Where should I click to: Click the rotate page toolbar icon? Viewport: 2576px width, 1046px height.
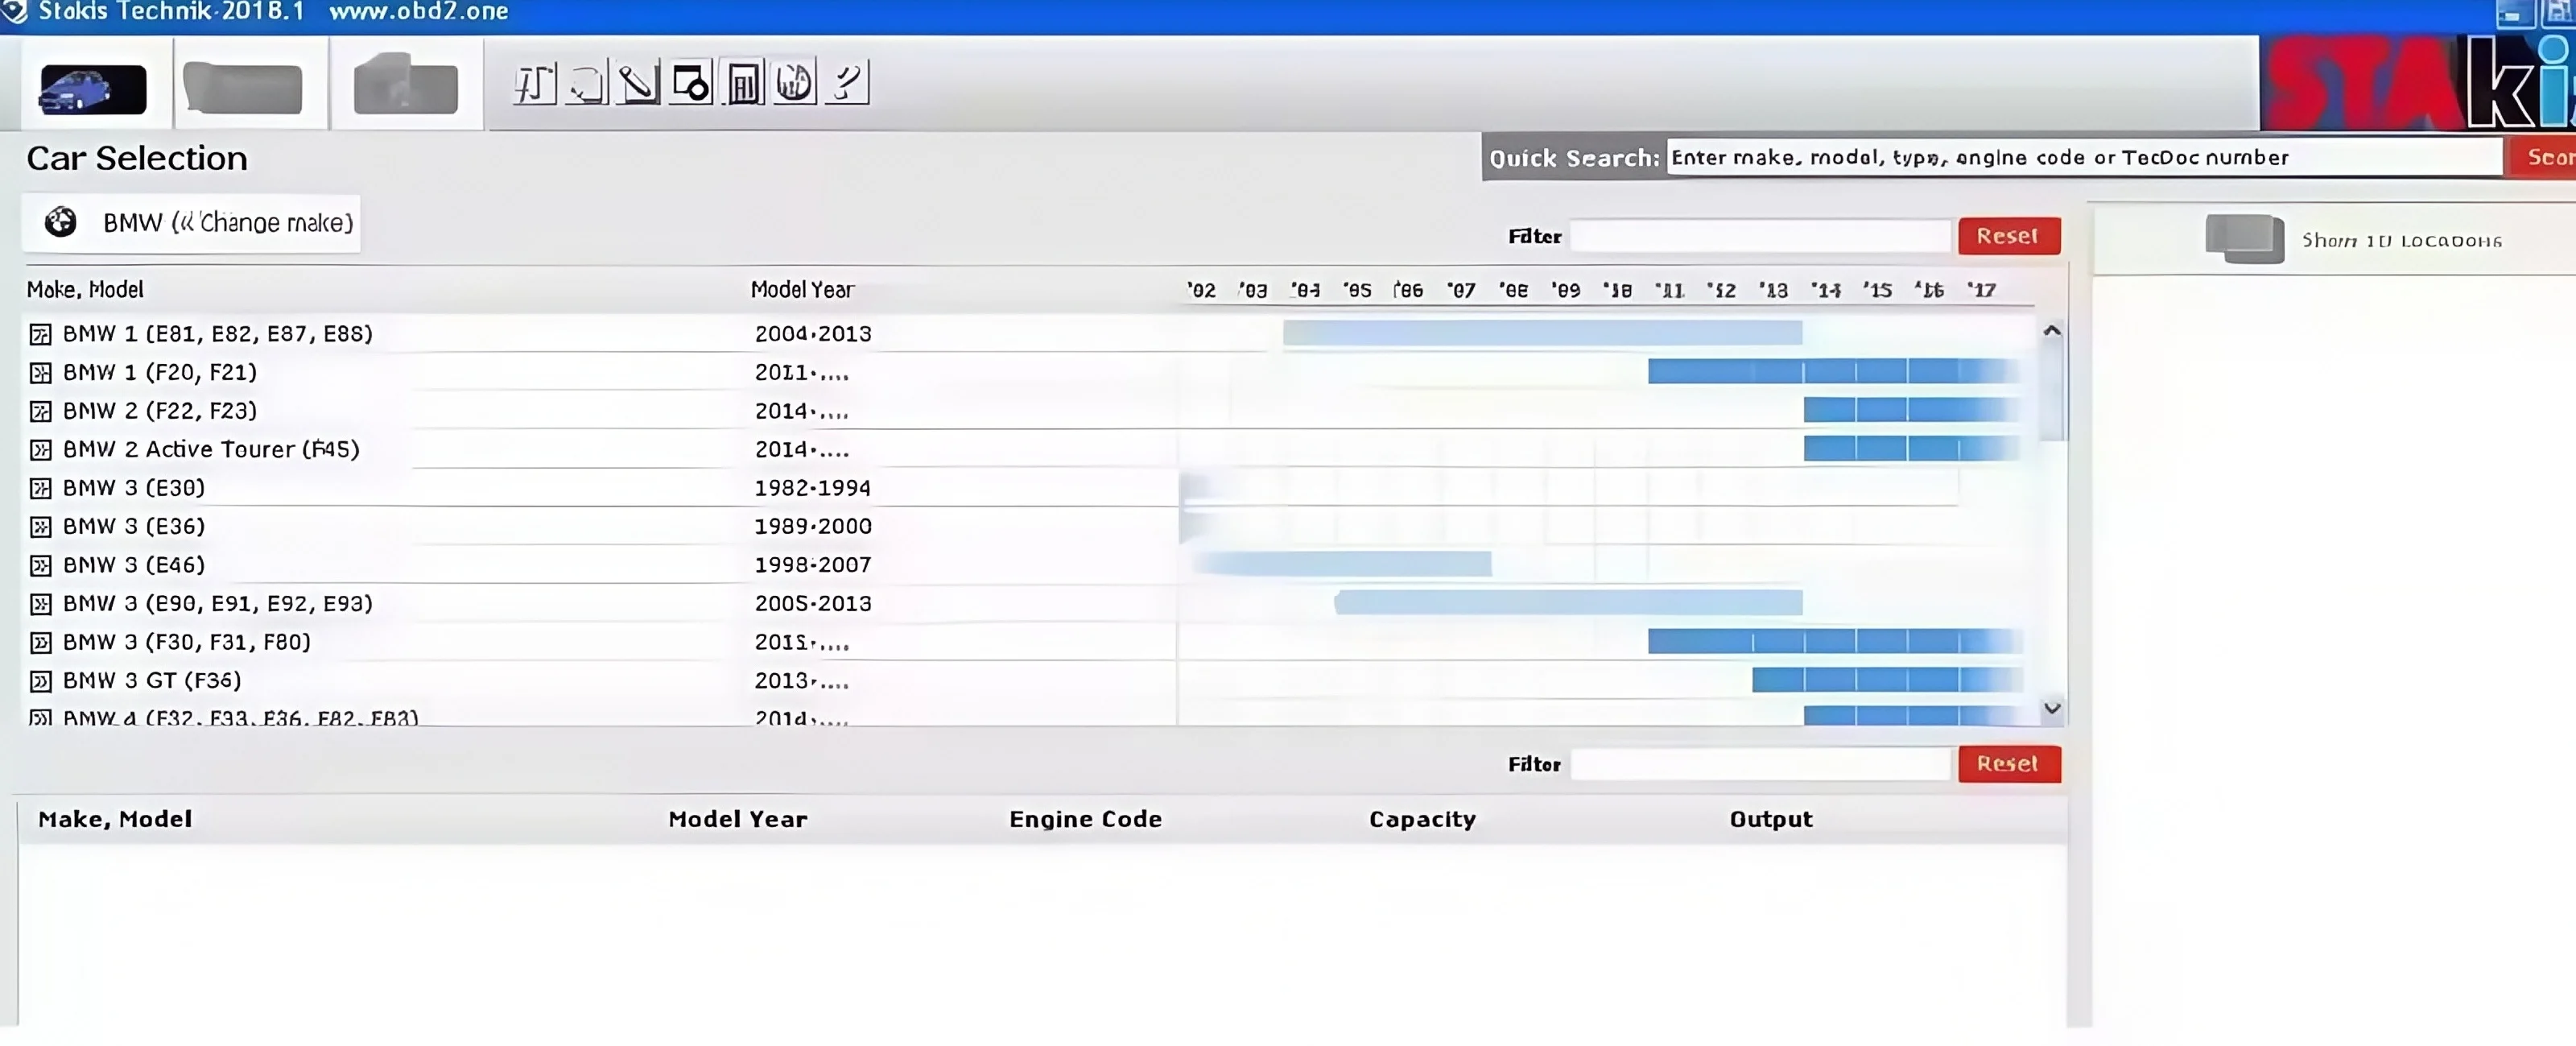pyautogui.click(x=587, y=83)
